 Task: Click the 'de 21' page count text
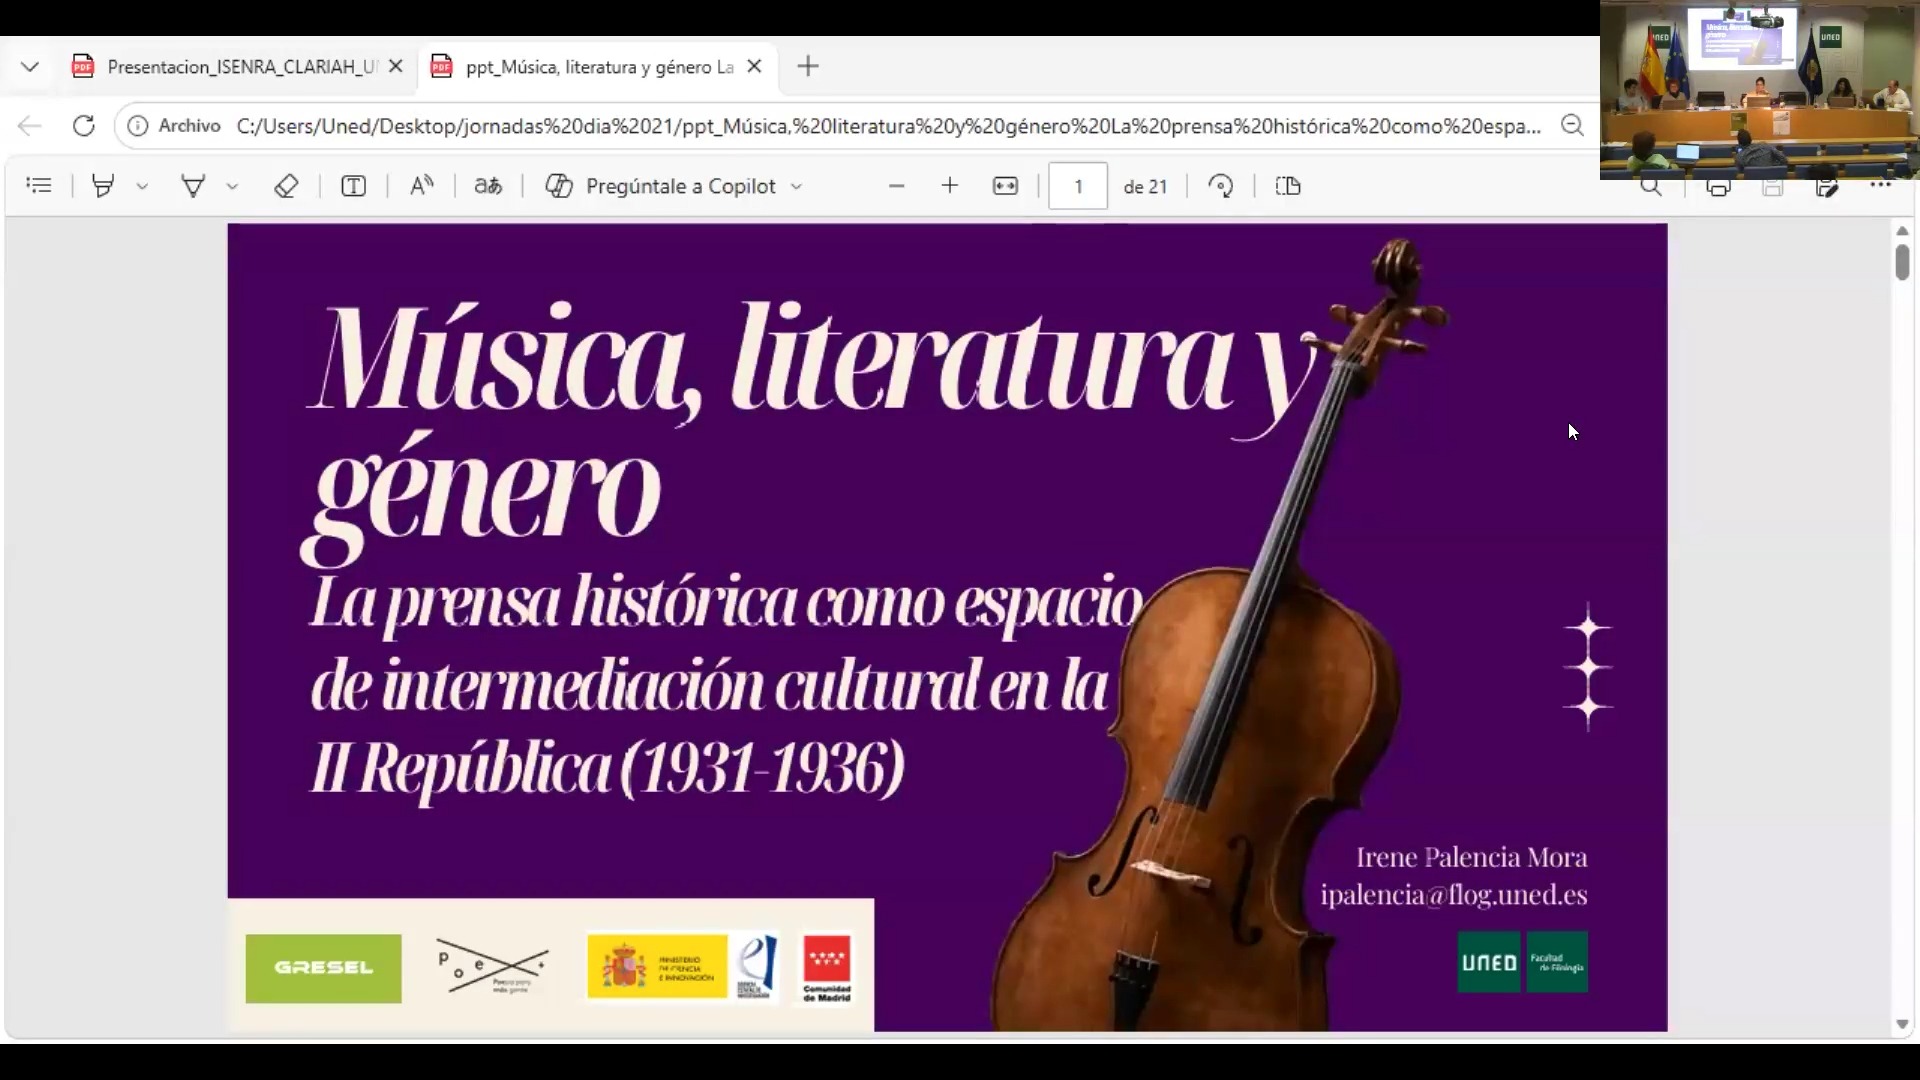[x=1145, y=187]
